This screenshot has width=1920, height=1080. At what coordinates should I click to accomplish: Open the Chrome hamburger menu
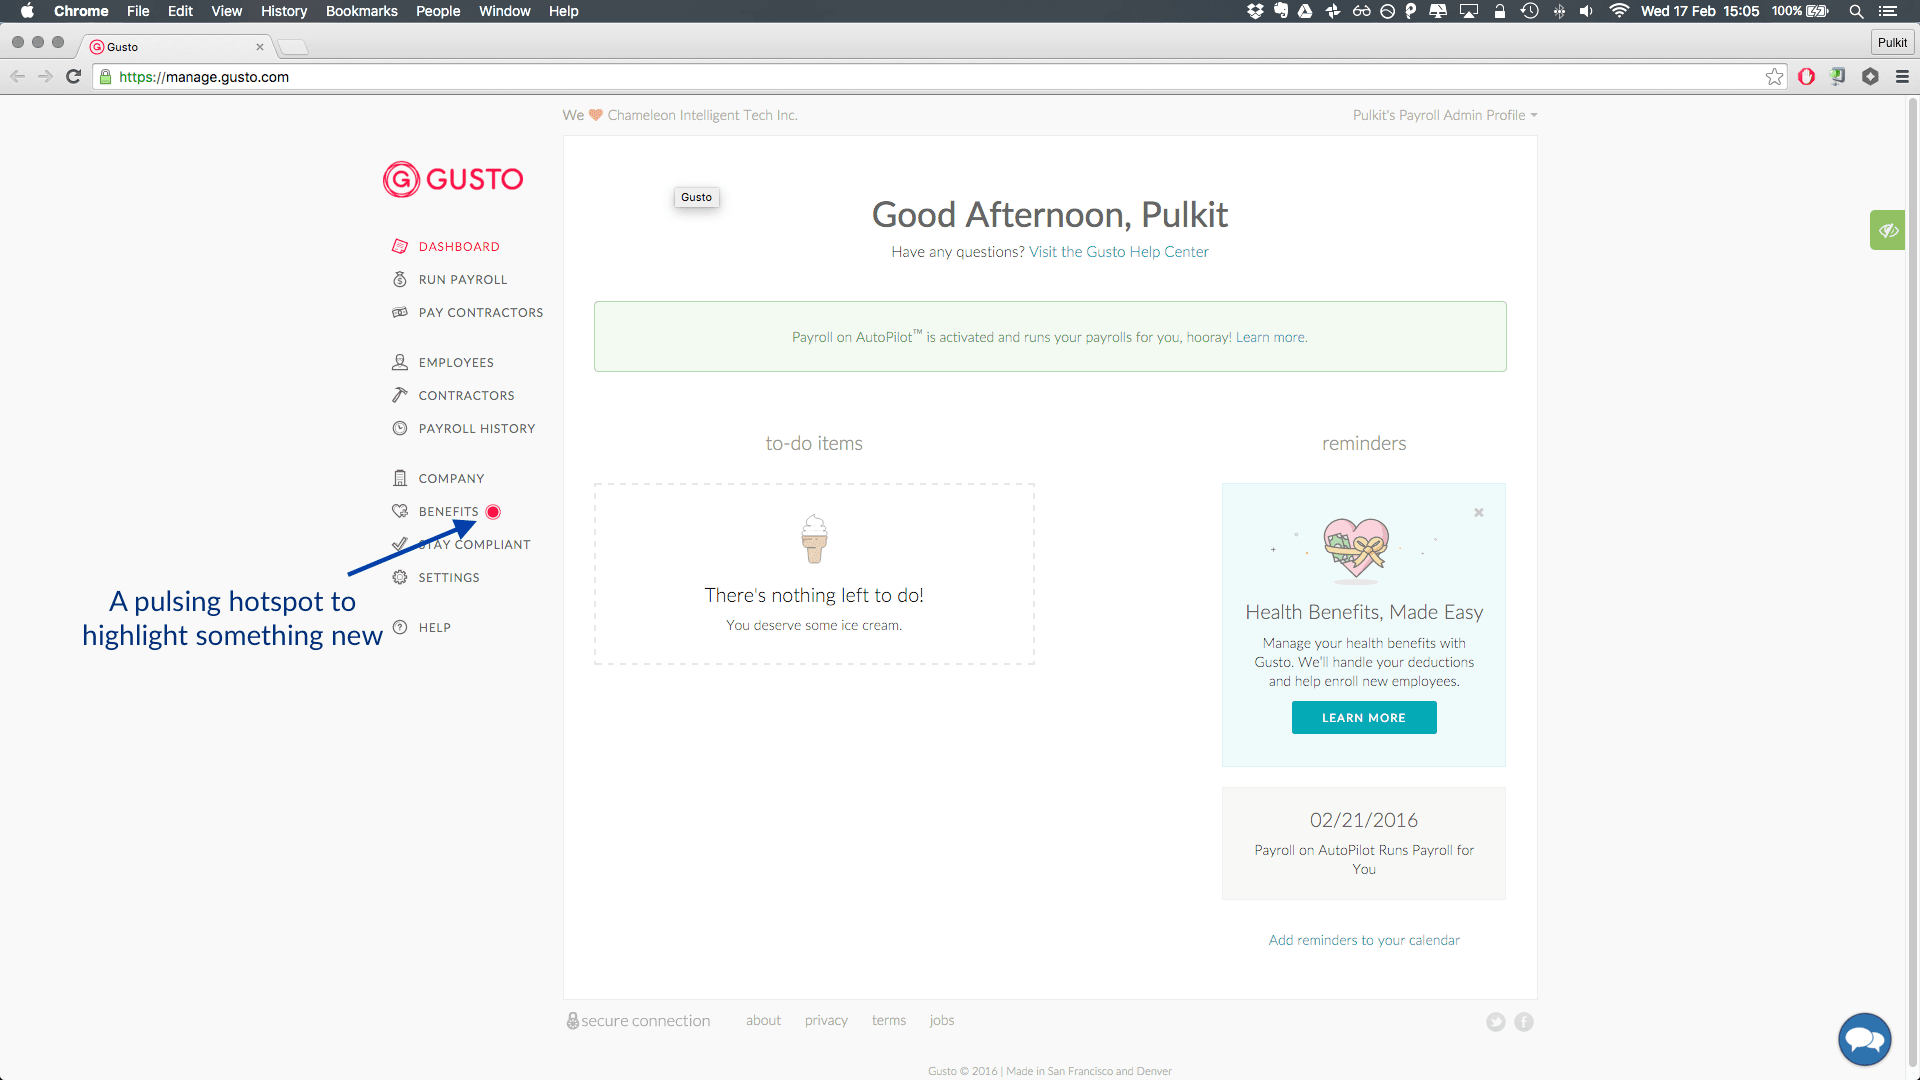point(1902,77)
